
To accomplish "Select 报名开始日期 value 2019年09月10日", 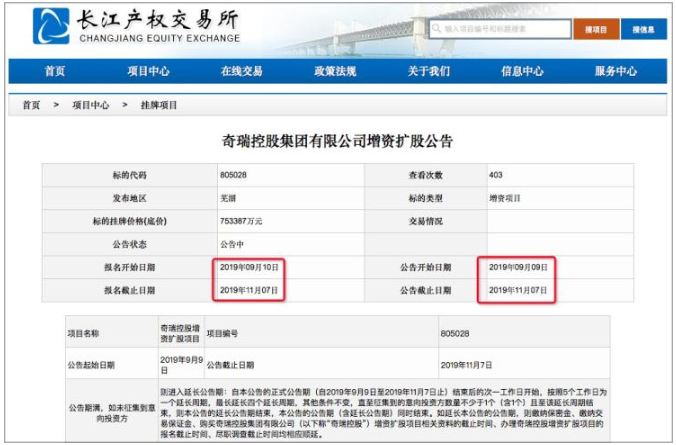I will pyautogui.click(x=249, y=267).
